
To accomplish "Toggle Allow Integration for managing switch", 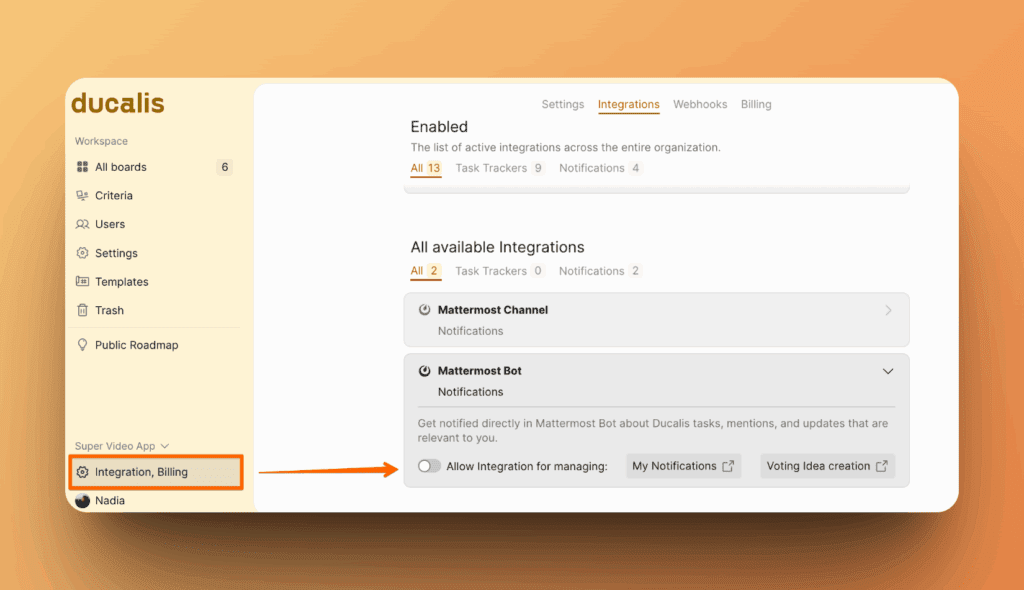I will 429,466.
